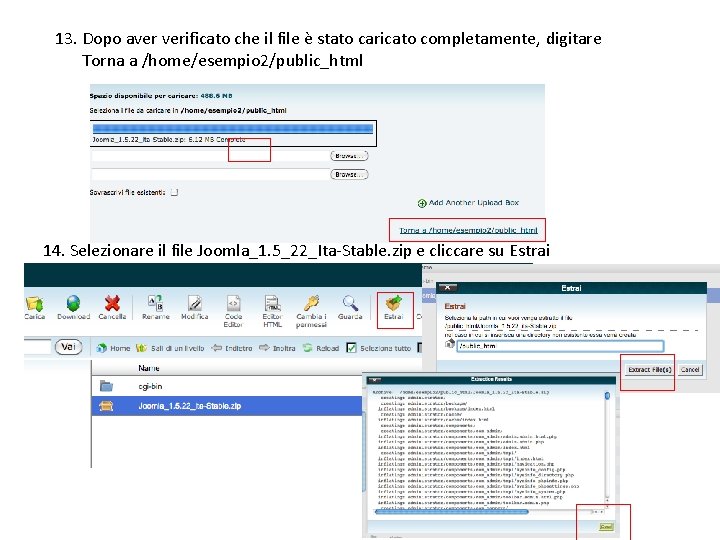The image size is (720, 540).
Task: Click the second empty upload file field
Action: (210, 174)
